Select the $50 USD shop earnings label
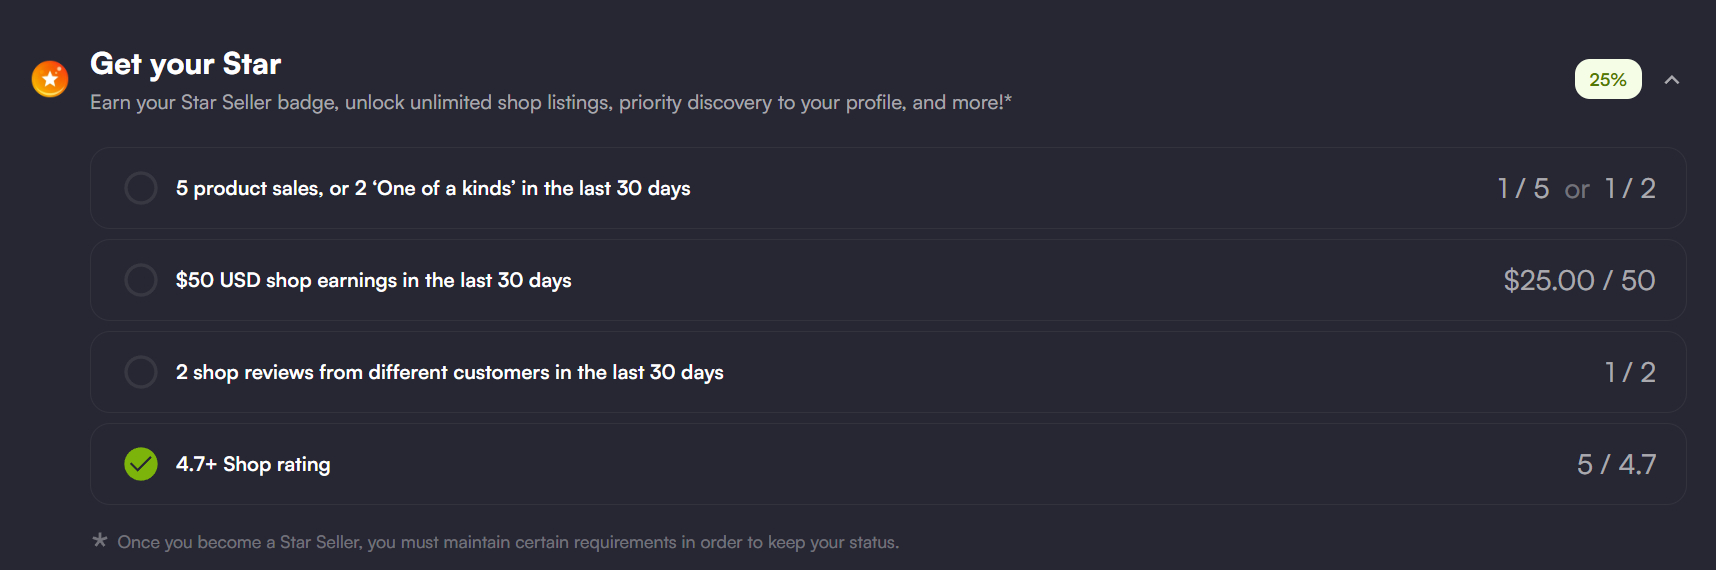The height and width of the screenshot is (570, 1716). (373, 280)
